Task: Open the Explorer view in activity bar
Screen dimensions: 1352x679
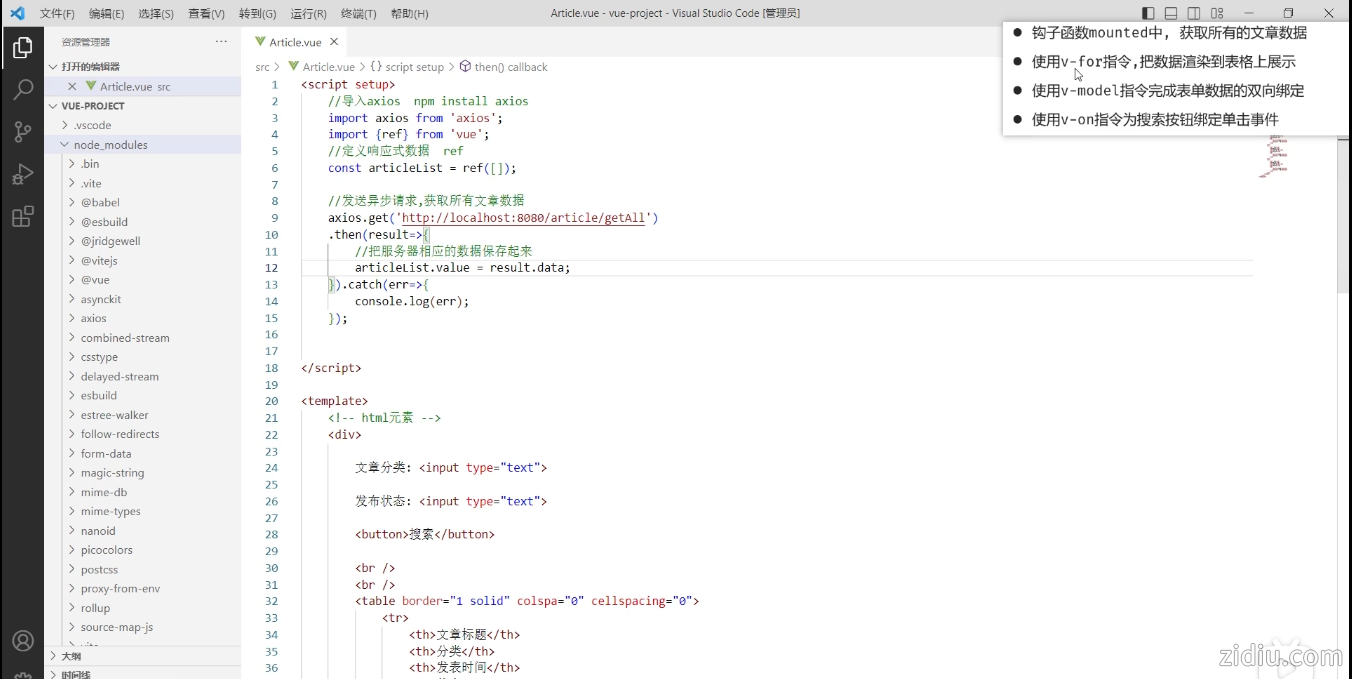Action: [22, 47]
